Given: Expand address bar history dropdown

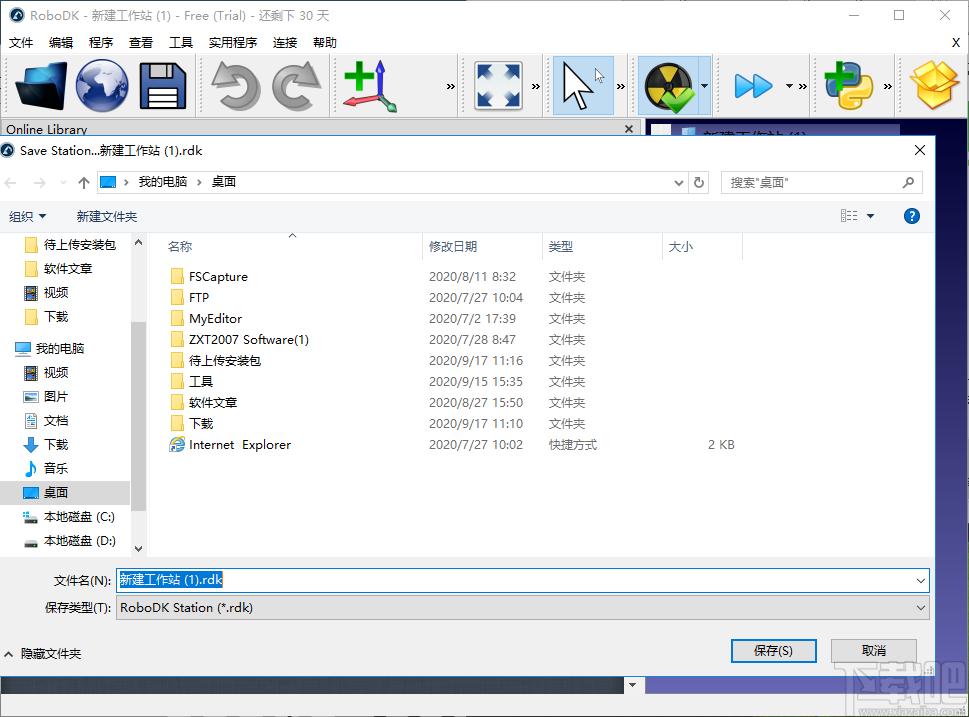Looking at the screenshot, I should click(679, 182).
